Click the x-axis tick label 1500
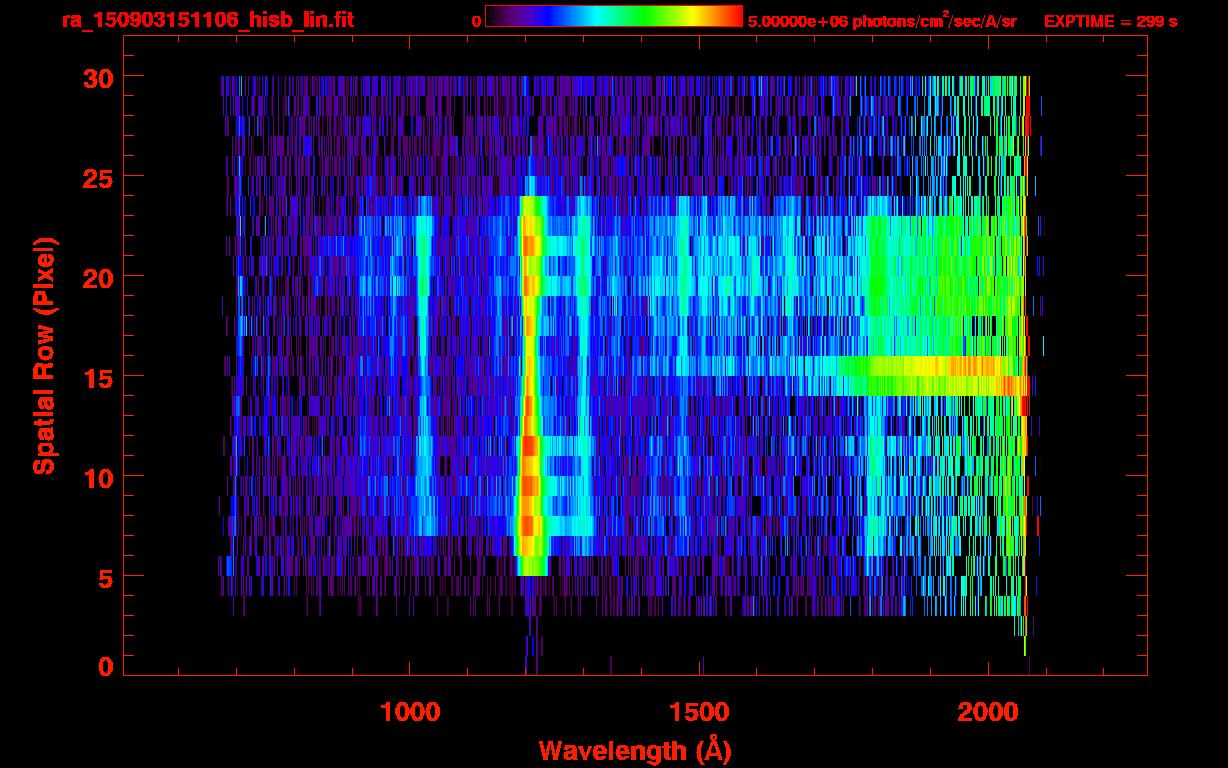The image size is (1228, 768). pos(699,711)
